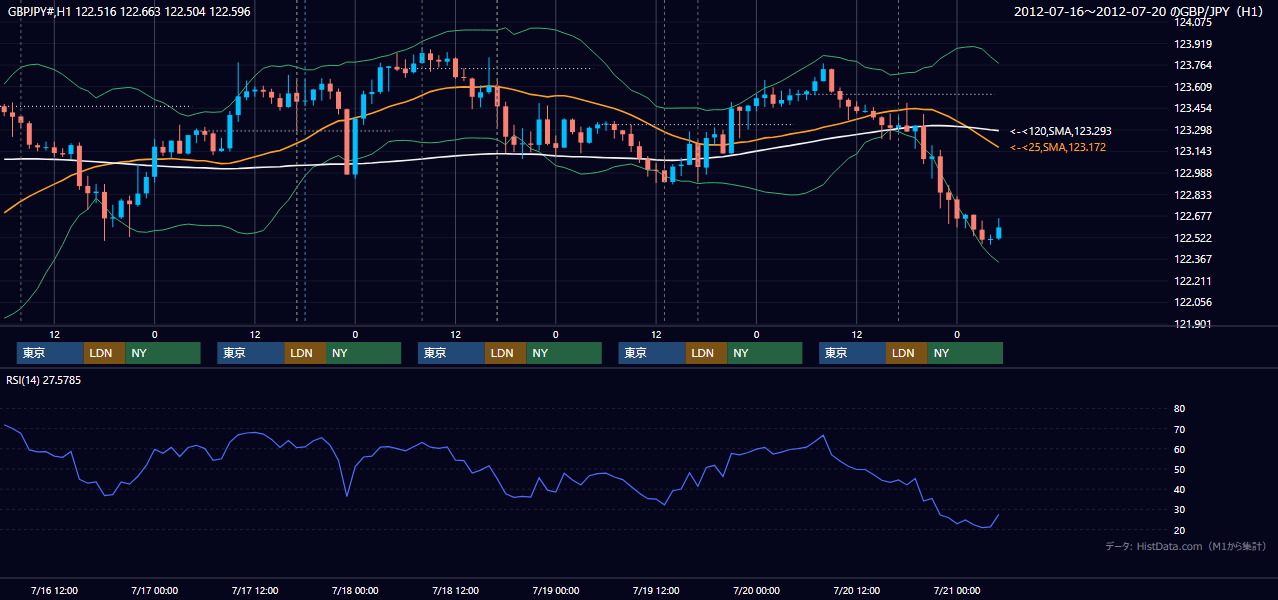
Task: Click the 7/16 12:00 time label
Action: click(54, 590)
